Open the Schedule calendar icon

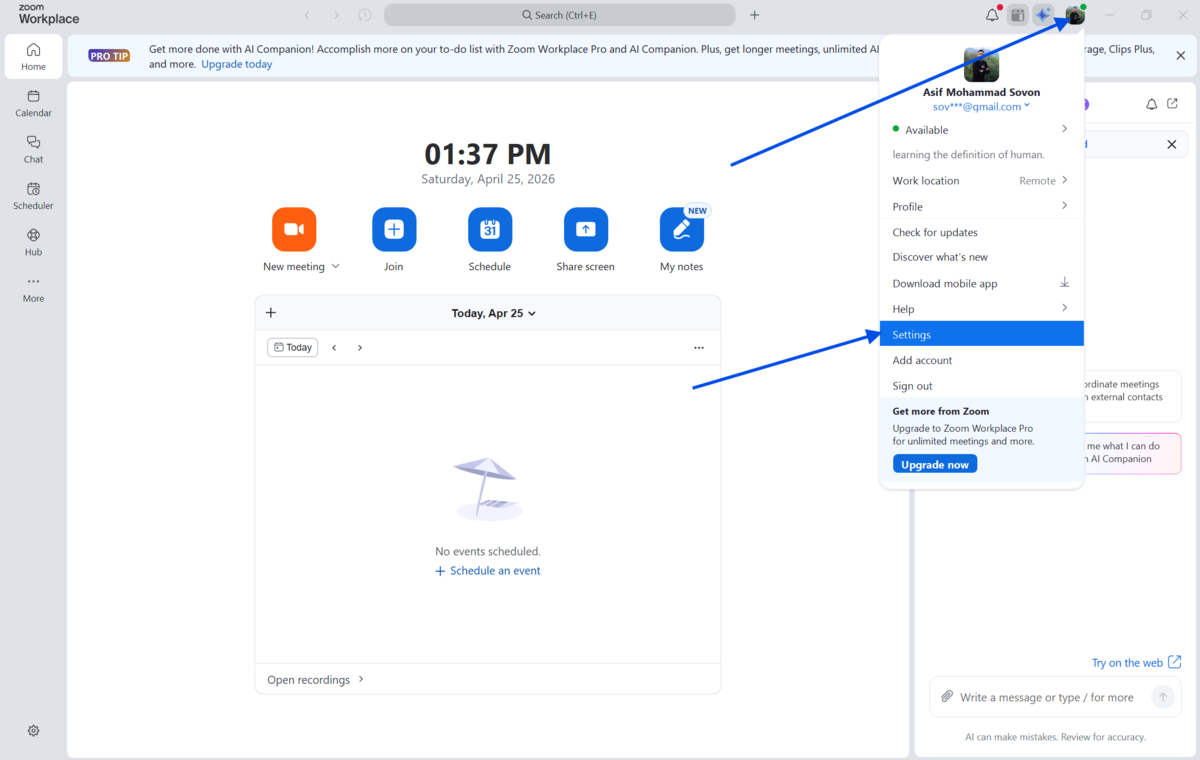click(x=490, y=230)
